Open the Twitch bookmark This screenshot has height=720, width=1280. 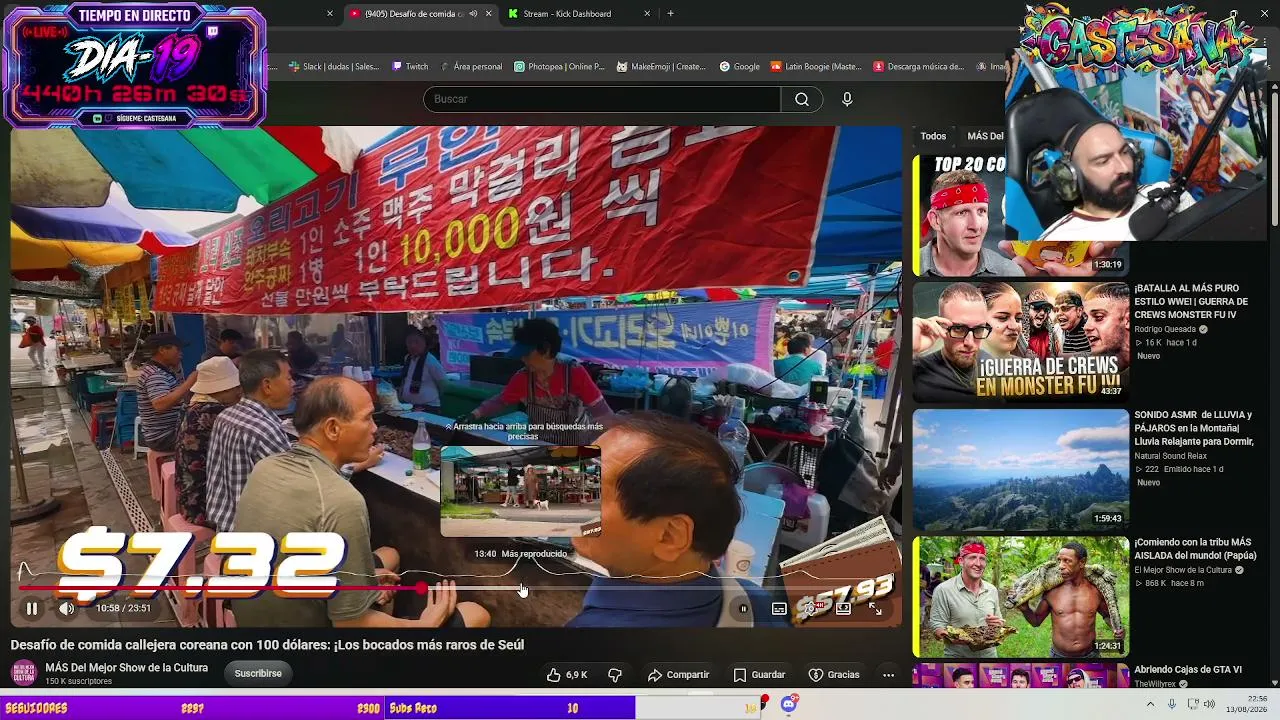[410, 67]
